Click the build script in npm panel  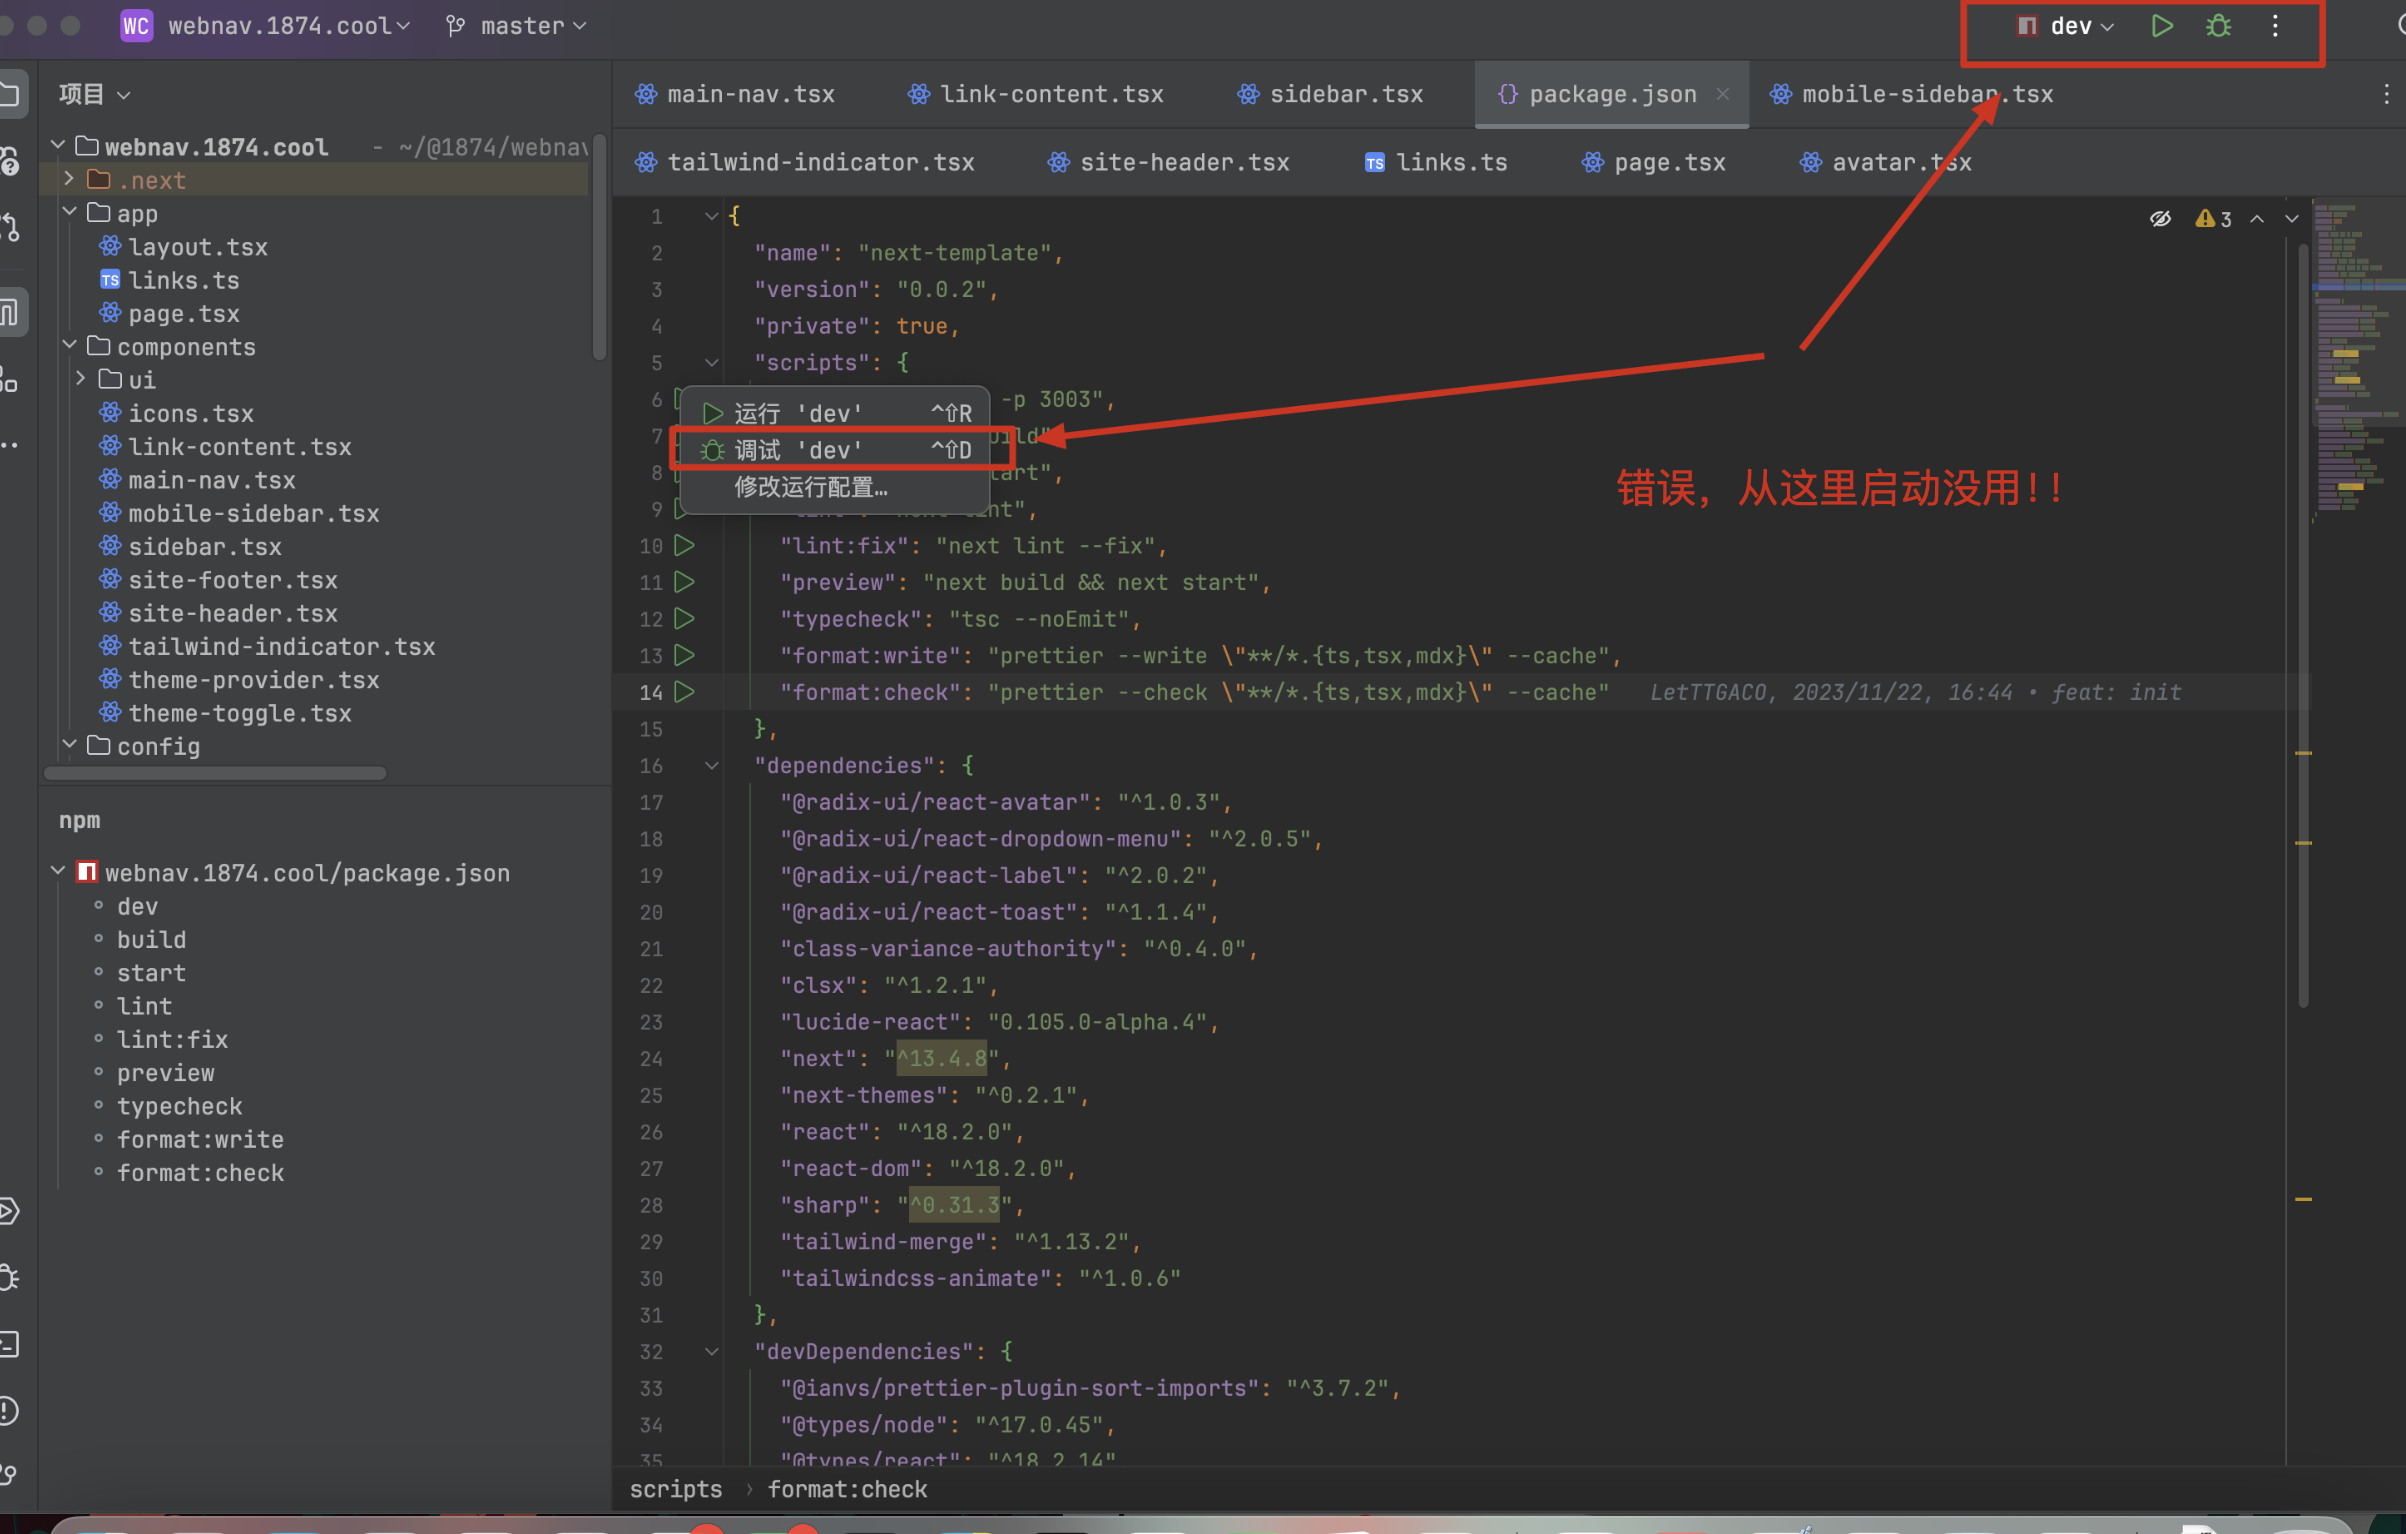[151, 940]
